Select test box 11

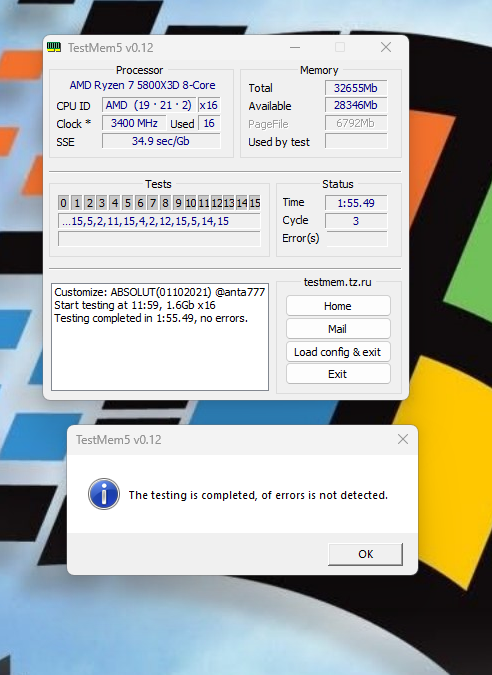click(x=204, y=203)
